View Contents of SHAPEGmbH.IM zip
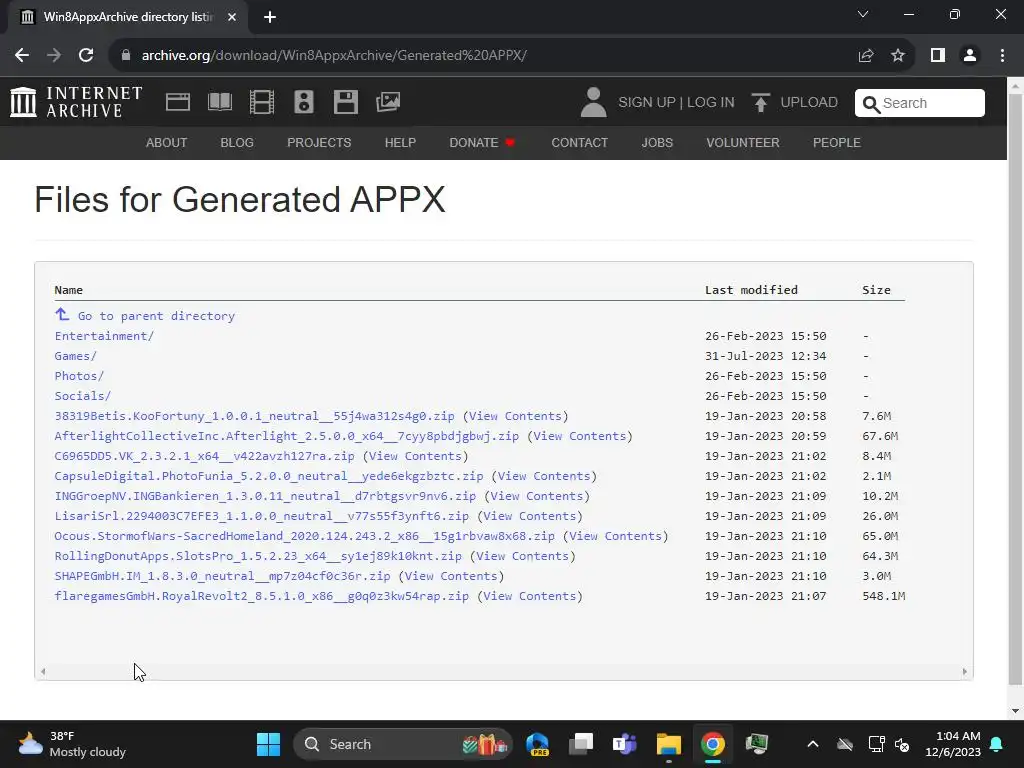This screenshot has width=1024, height=768. [451, 576]
